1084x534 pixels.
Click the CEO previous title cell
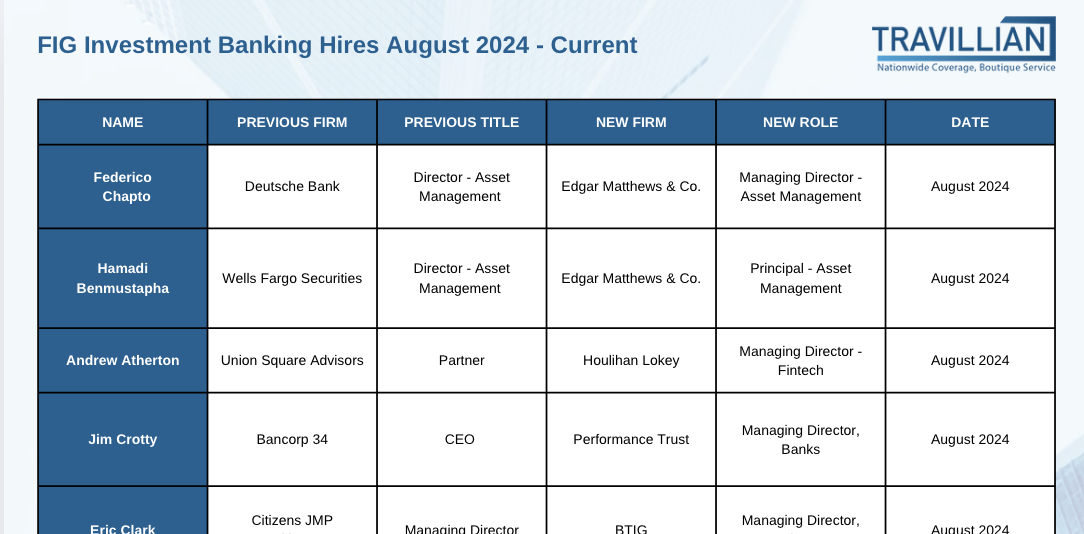point(461,439)
